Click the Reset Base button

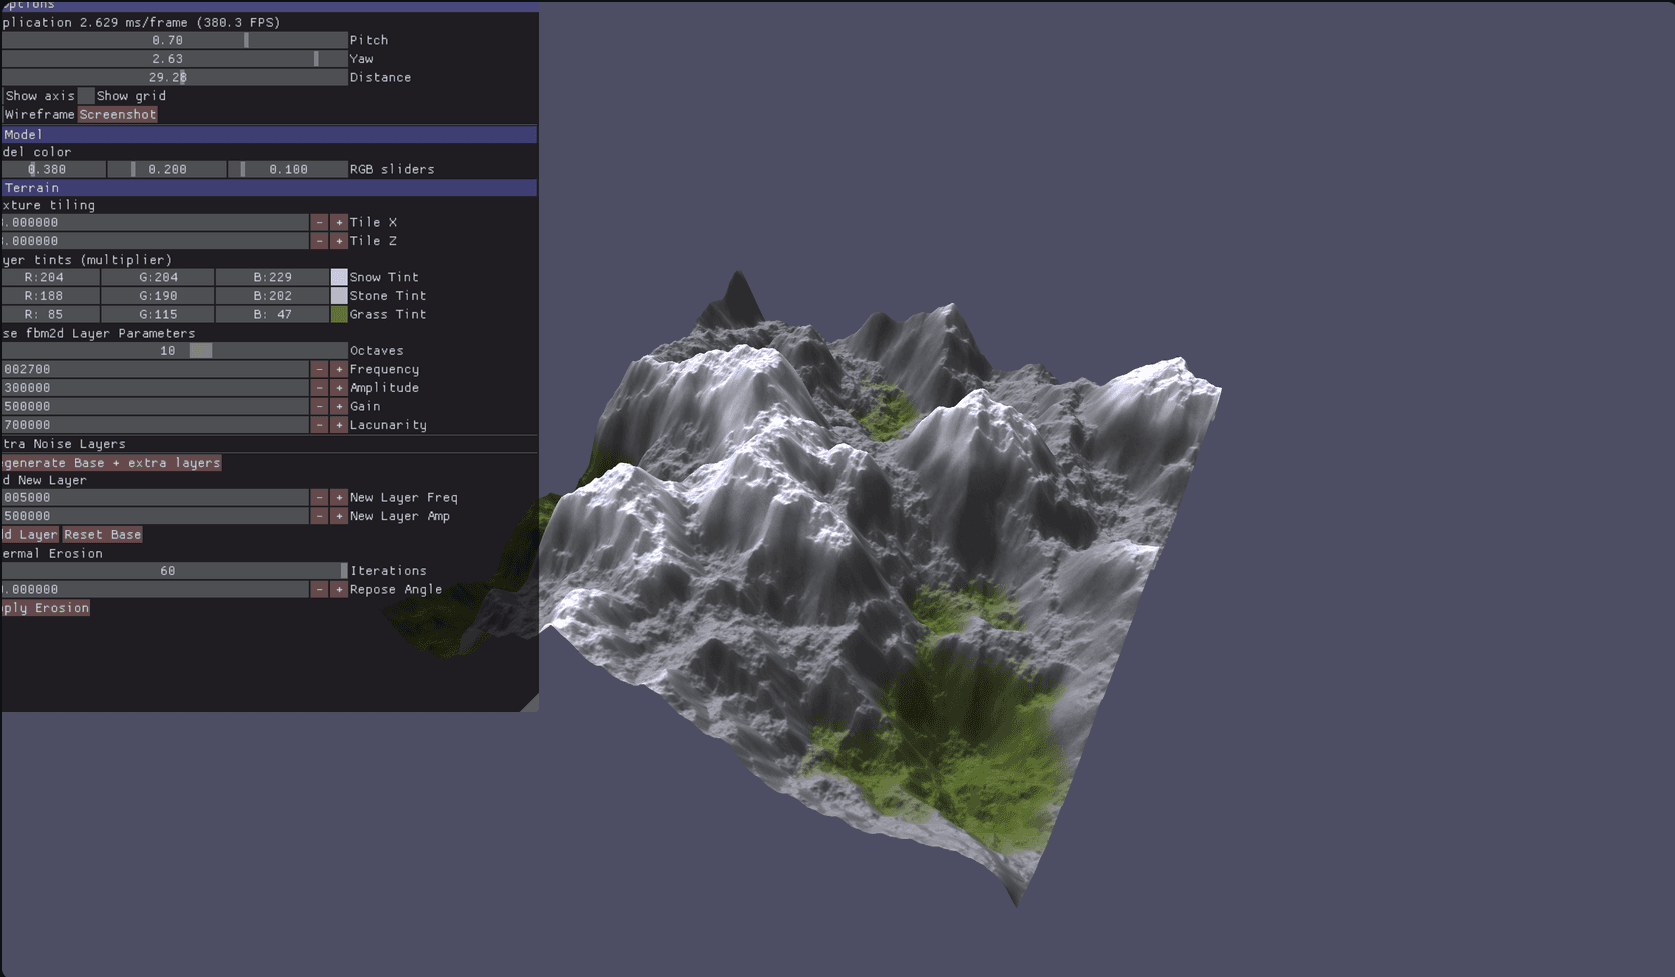coord(103,535)
